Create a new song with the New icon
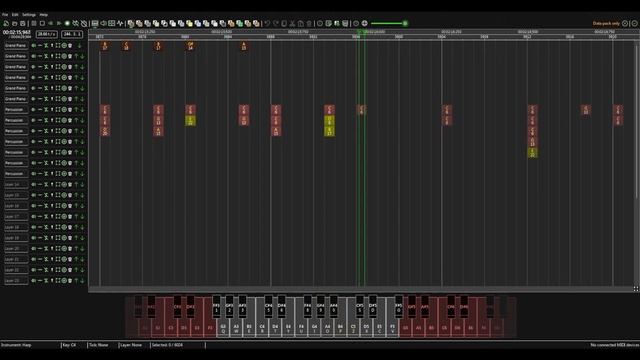The height and width of the screenshot is (360, 640). tap(6, 24)
